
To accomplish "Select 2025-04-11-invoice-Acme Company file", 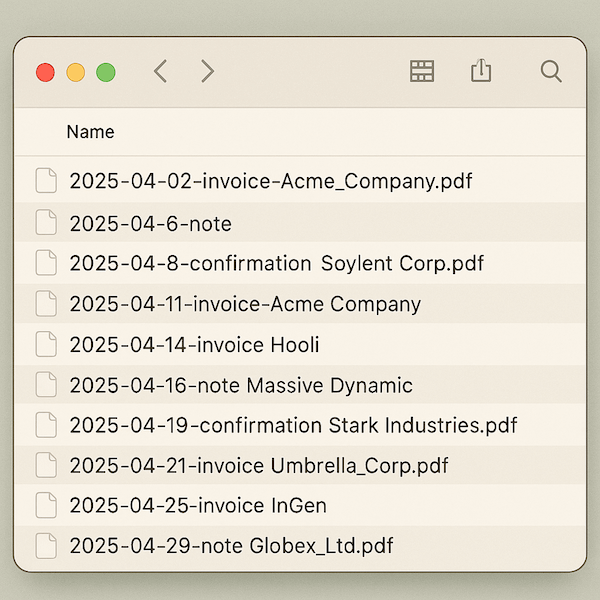I will tap(245, 304).
